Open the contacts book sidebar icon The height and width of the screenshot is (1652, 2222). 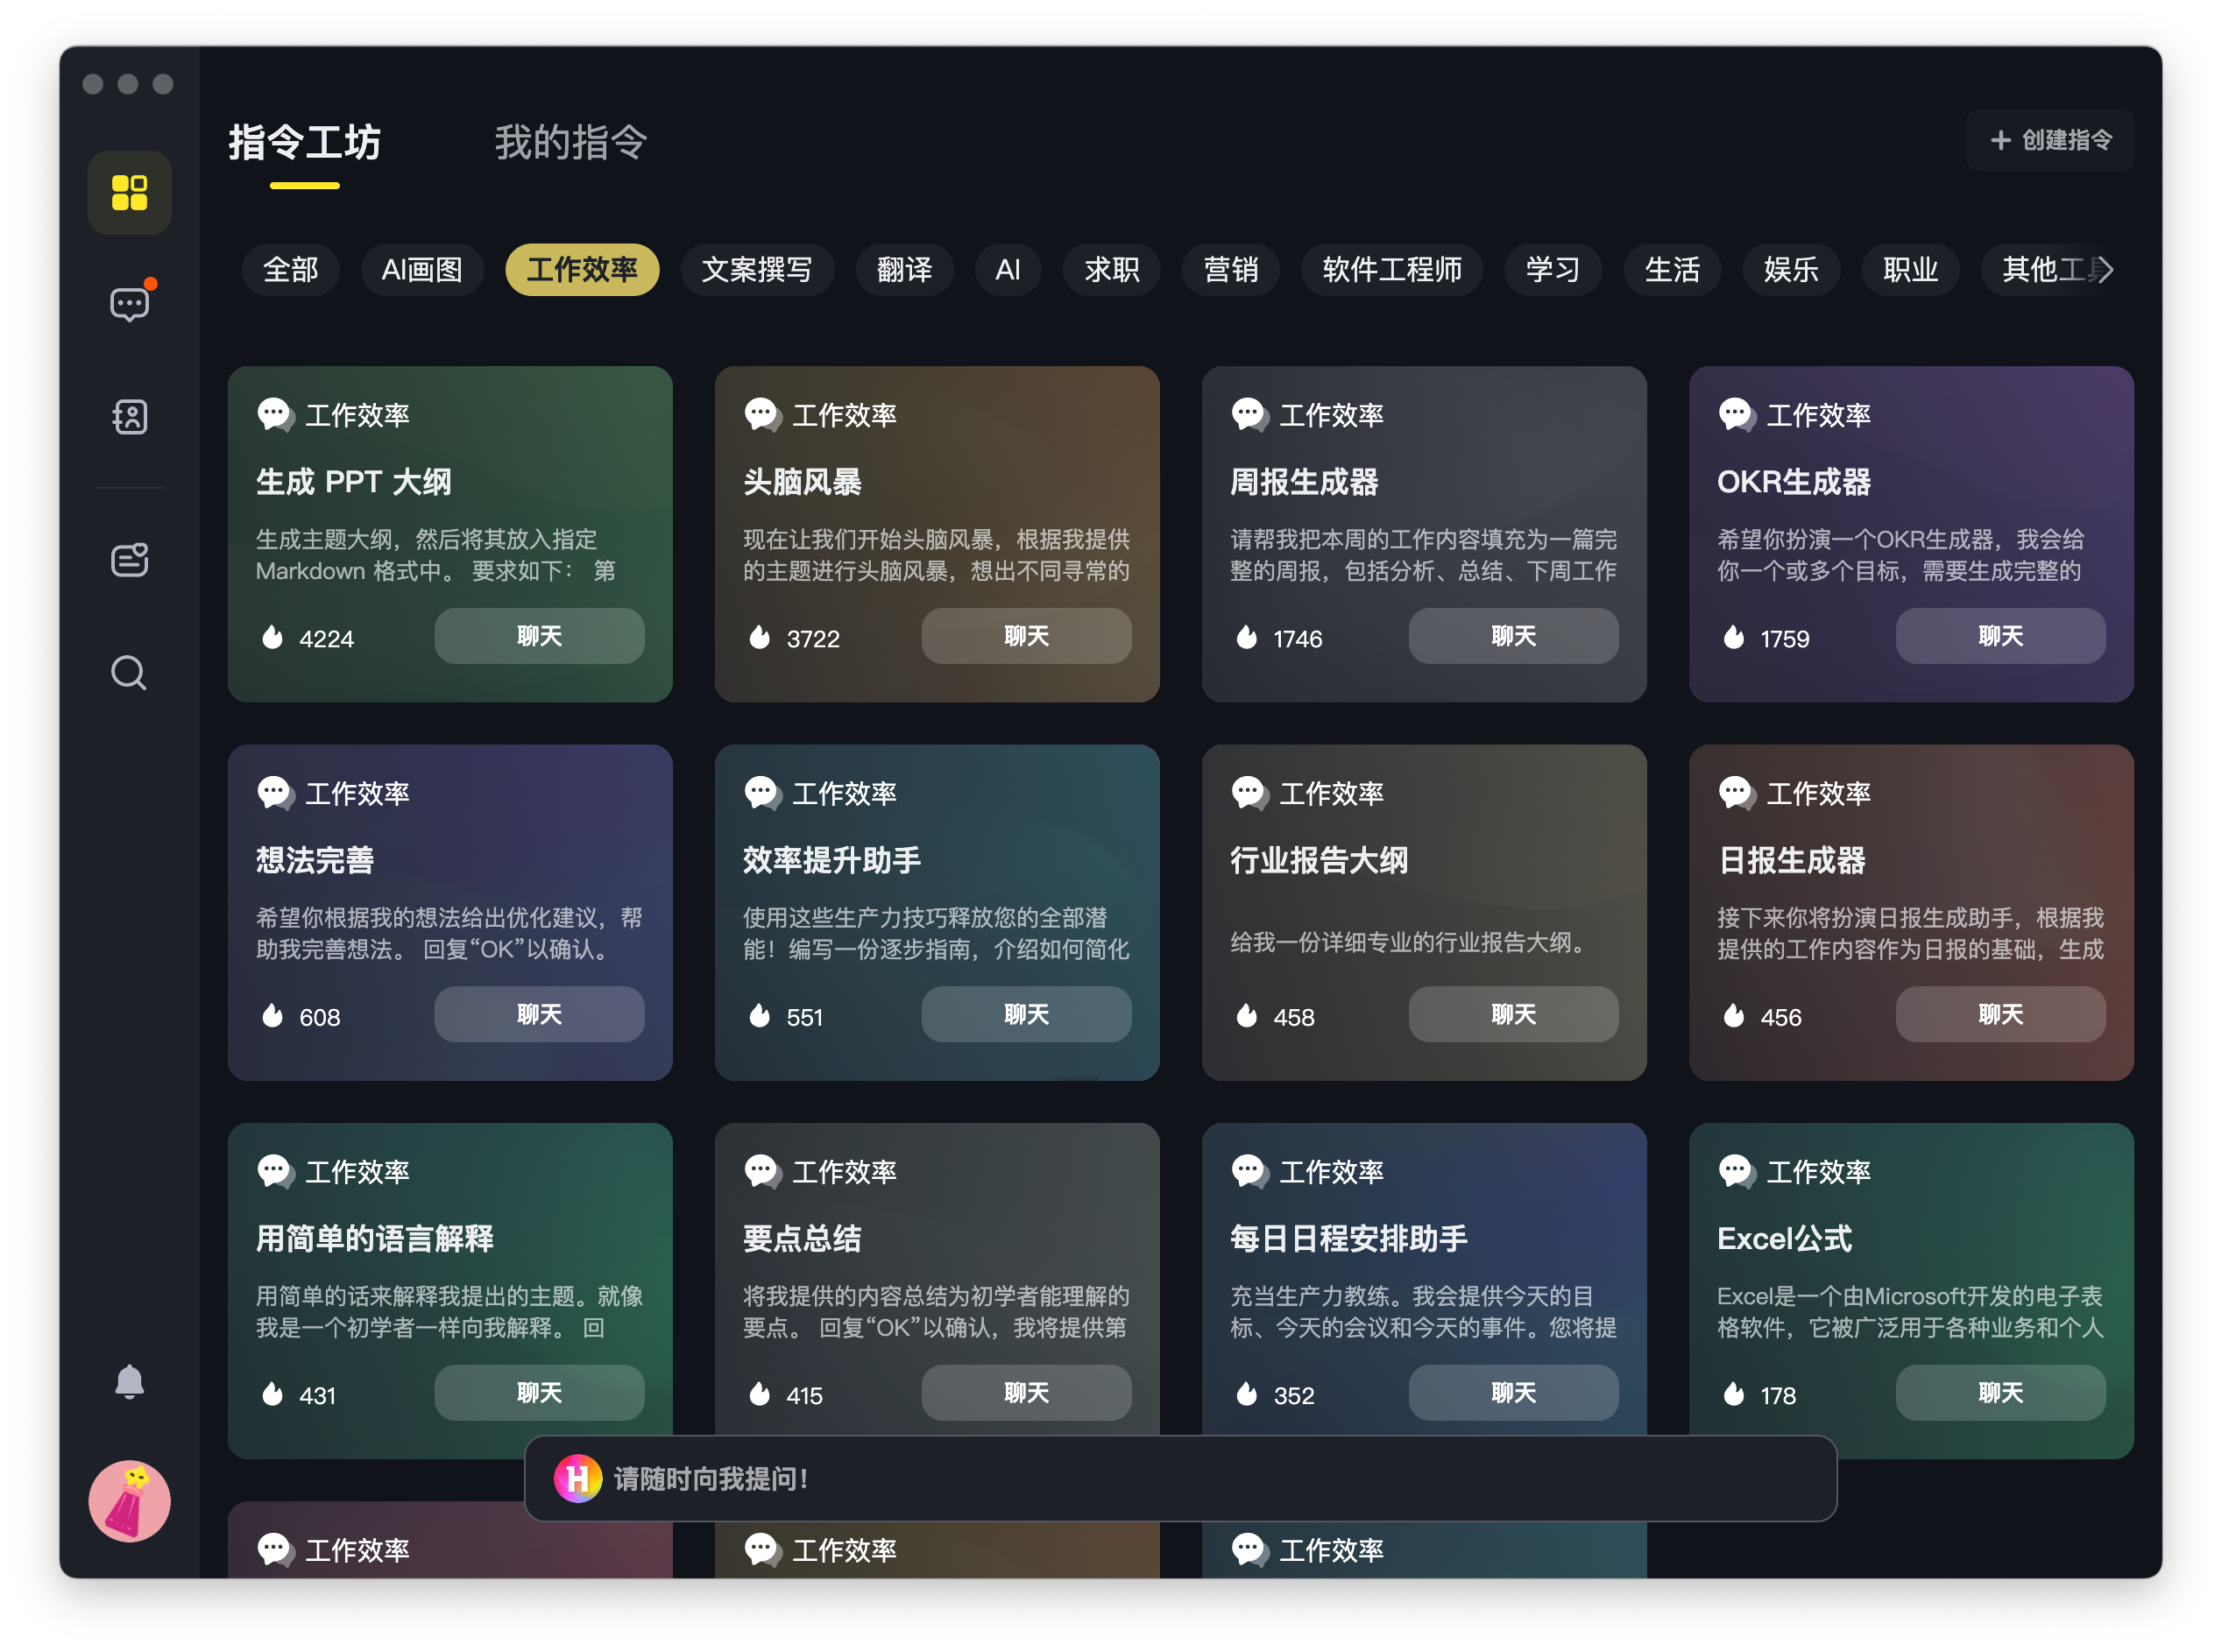coord(129,416)
